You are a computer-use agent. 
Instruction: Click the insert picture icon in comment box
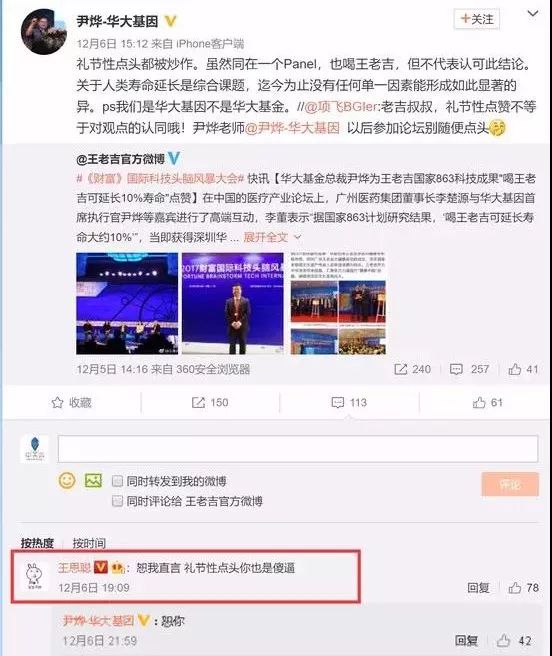93,480
